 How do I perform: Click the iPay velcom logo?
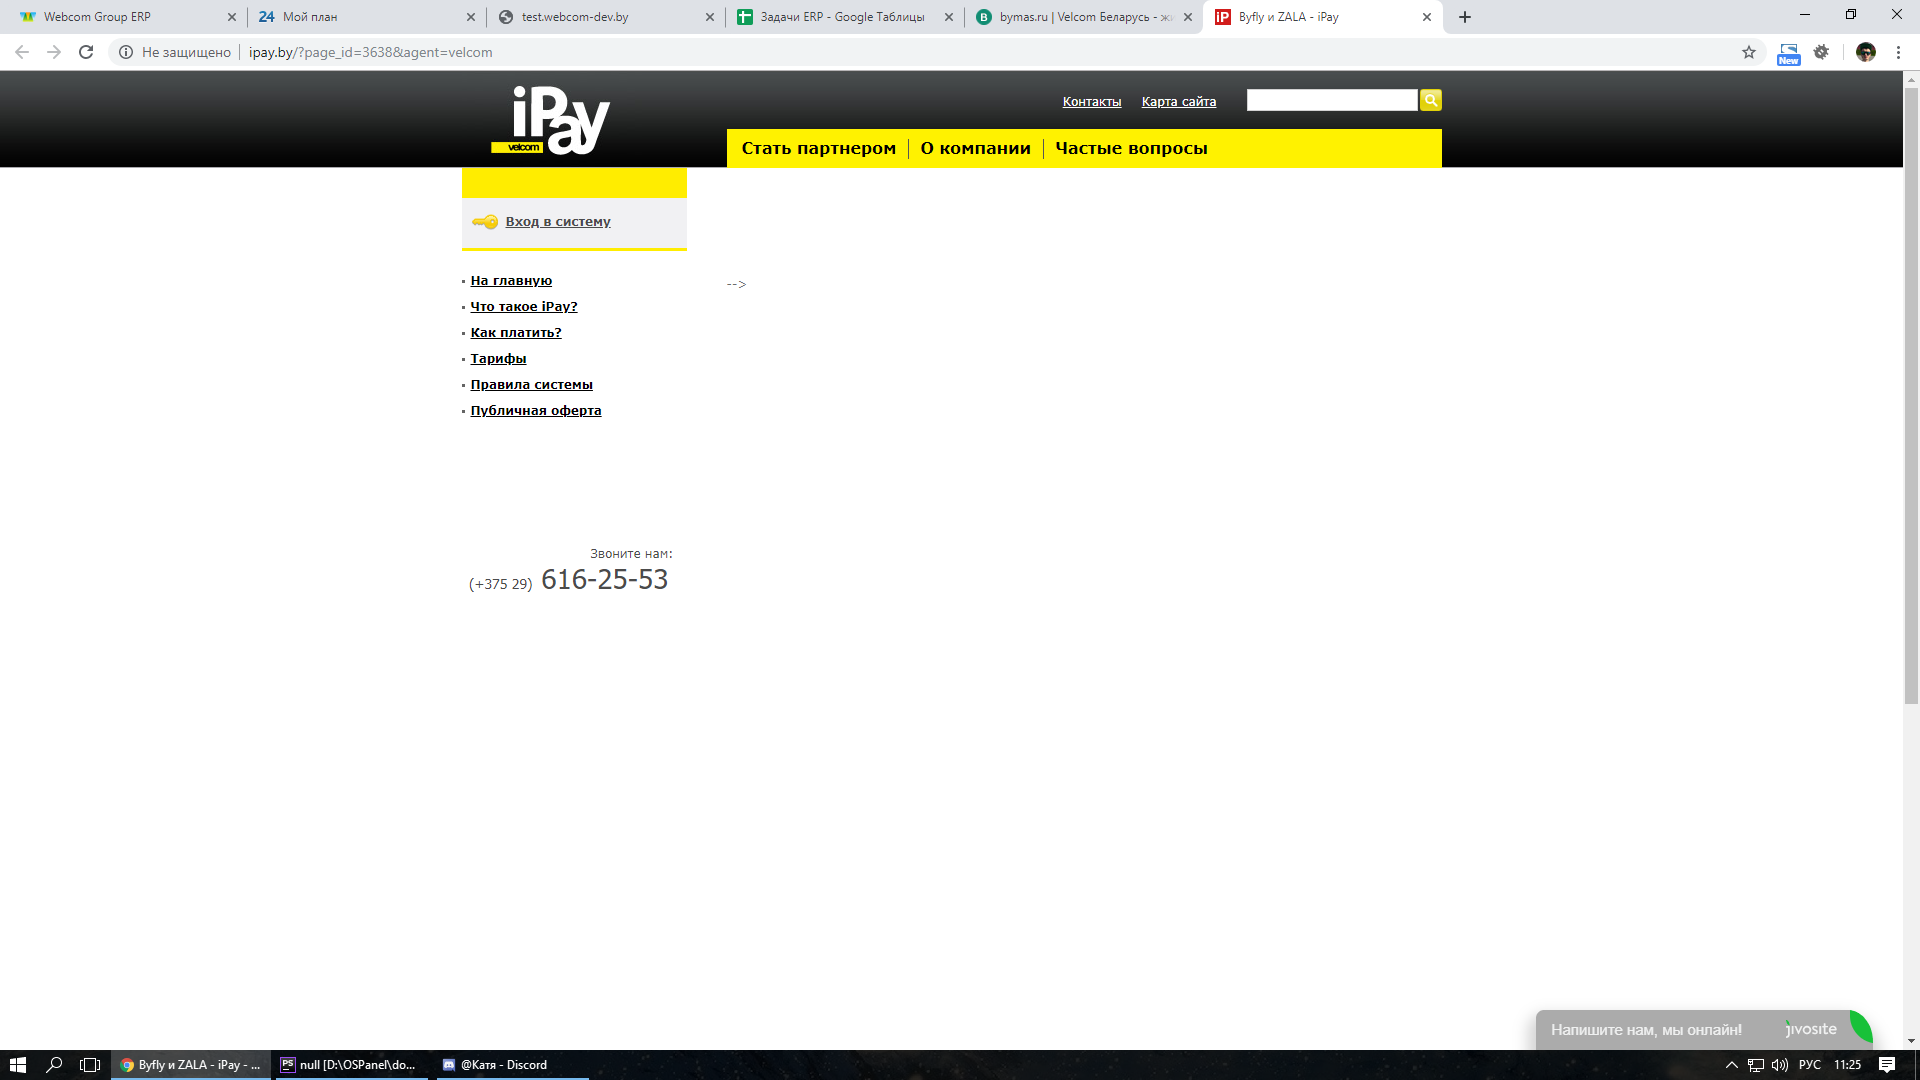pyautogui.click(x=551, y=121)
